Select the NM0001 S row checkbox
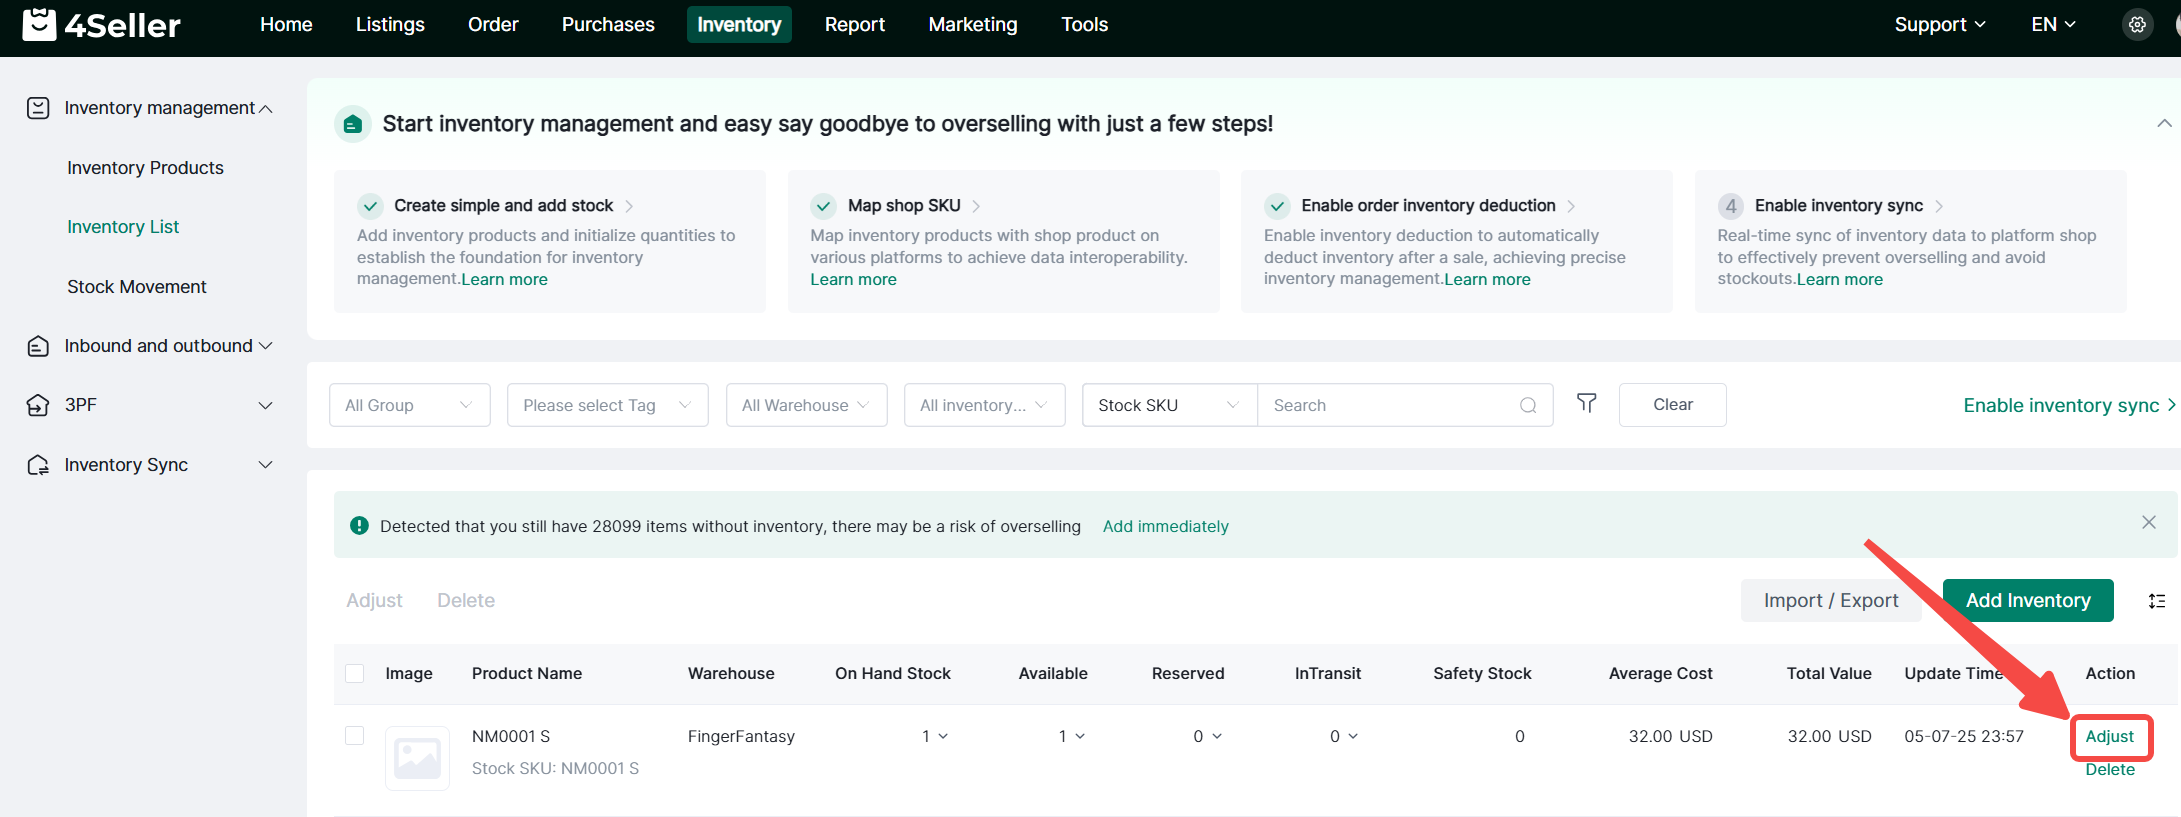The height and width of the screenshot is (817, 2181). (355, 736)
